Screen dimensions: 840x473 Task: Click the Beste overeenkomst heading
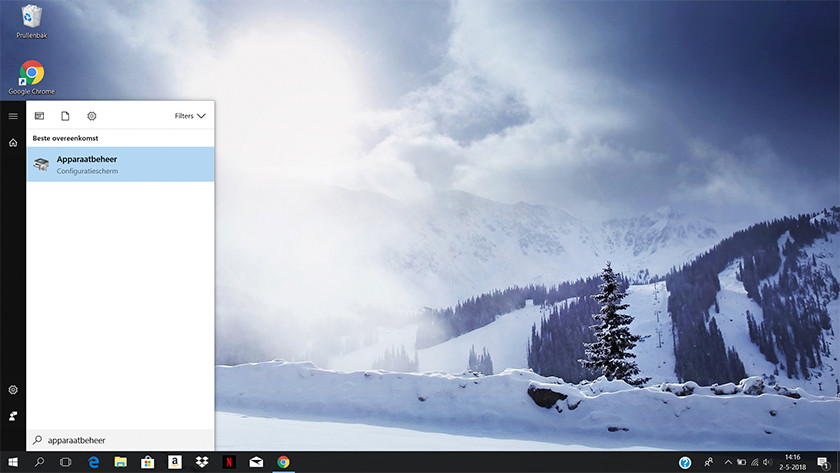point(65,138)
